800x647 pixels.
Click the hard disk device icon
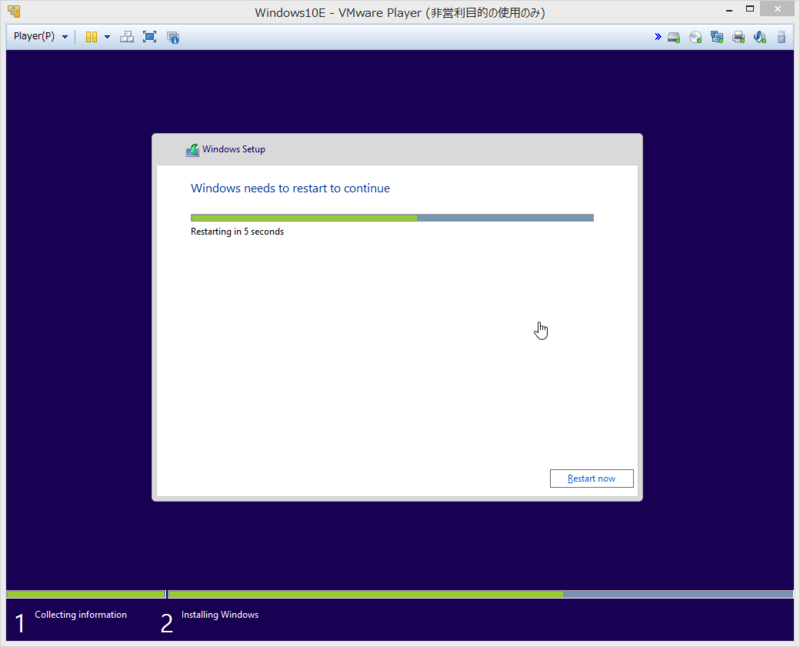coord(674,37)
